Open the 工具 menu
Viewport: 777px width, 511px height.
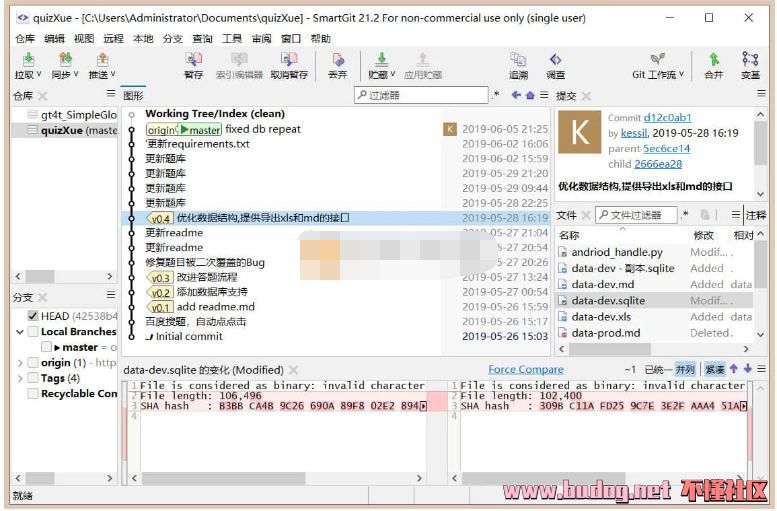click(232, 39)
